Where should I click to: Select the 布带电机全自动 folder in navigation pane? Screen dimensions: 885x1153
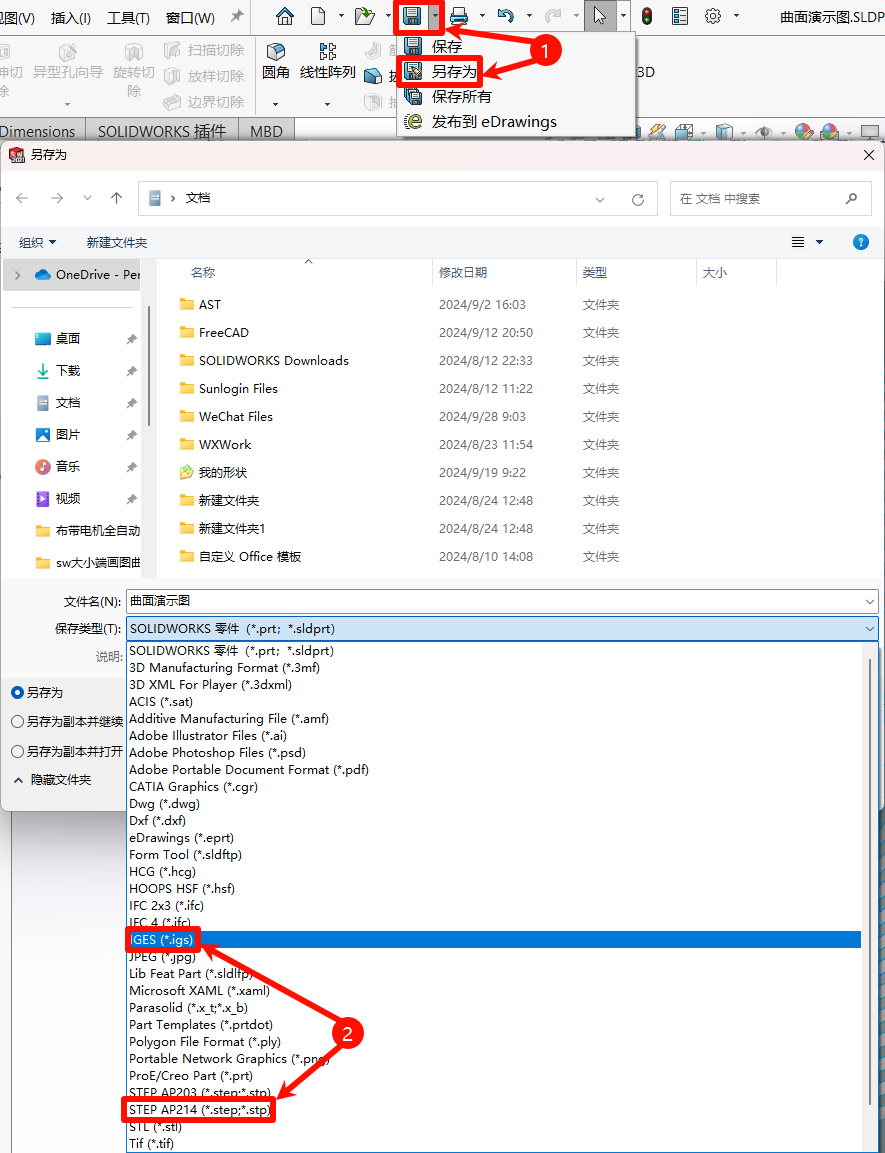point(87,531)
